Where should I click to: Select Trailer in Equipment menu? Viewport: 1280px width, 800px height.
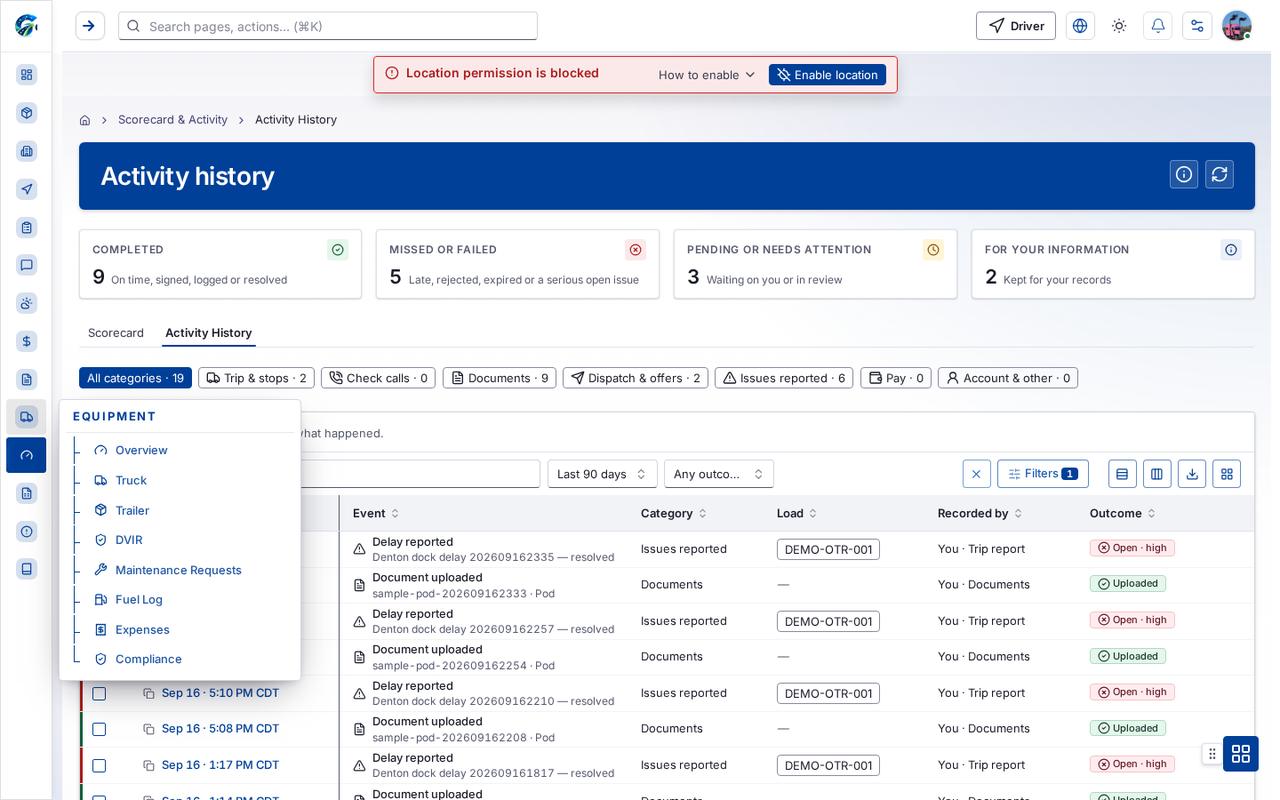(132, 510)
